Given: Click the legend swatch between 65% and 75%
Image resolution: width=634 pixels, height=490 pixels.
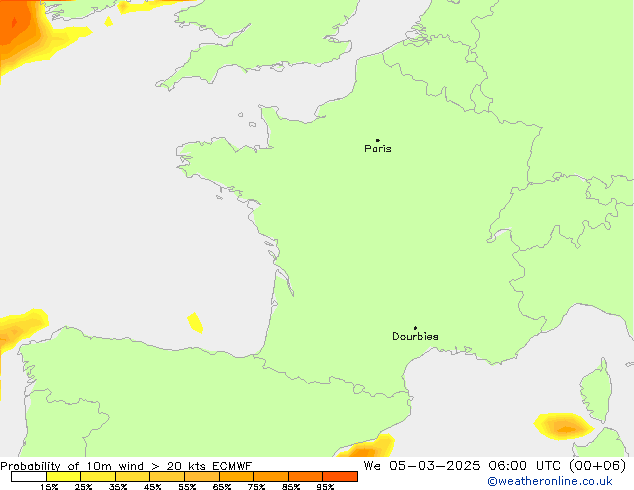Looking at the screenshot, I should [x=237, y=477].
